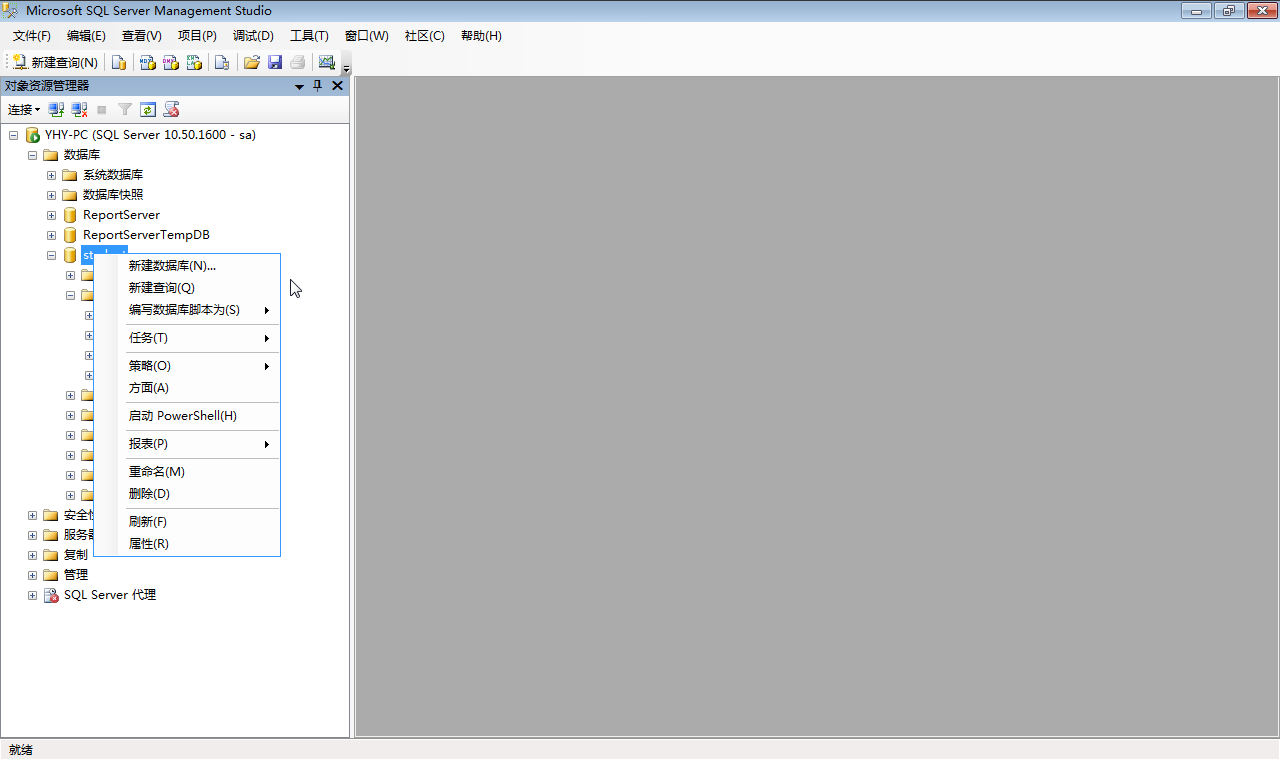Click the 管理 folder icon

click(51, 575)
